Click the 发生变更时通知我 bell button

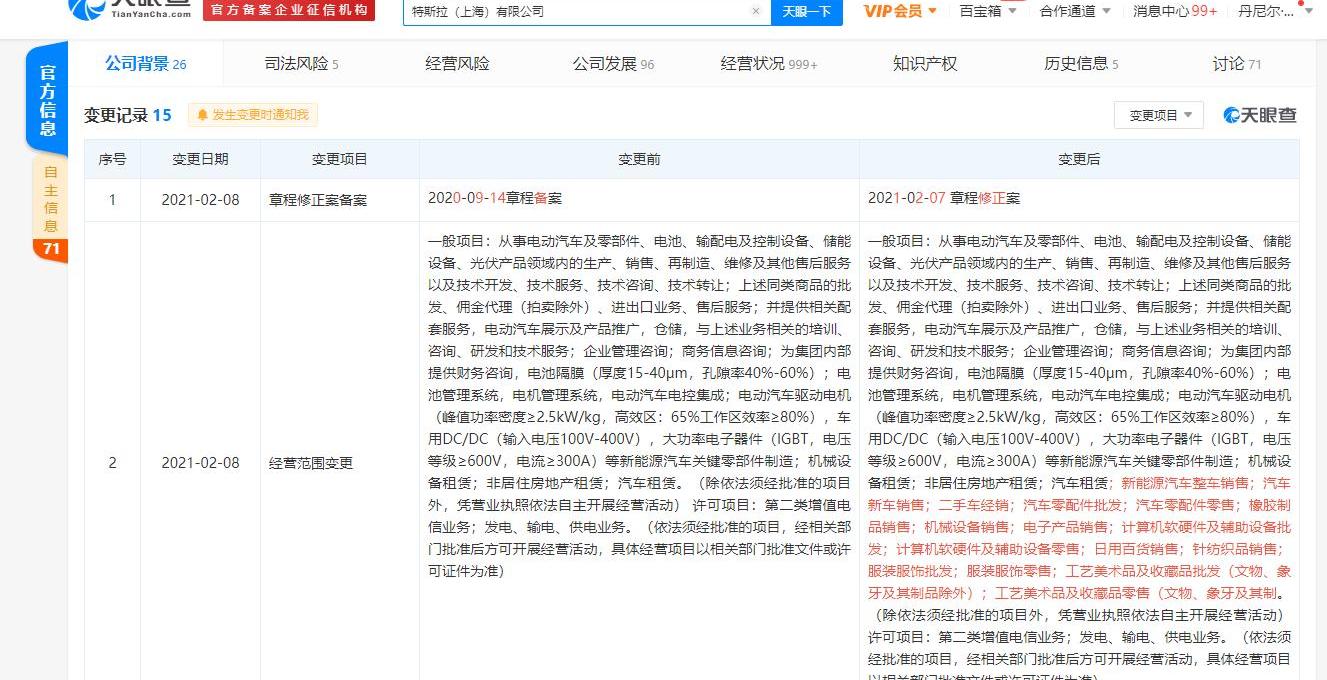pos(253,115)
